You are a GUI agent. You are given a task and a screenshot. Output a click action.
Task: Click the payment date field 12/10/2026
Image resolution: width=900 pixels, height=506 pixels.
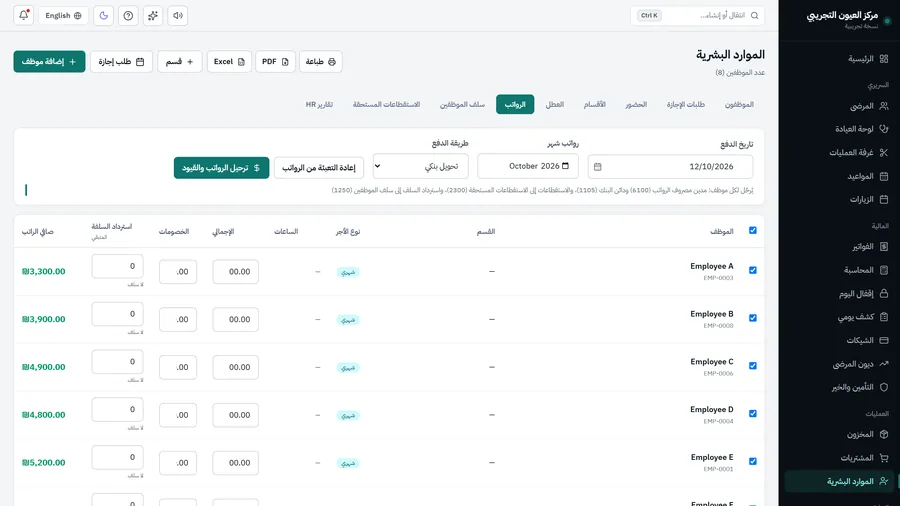point(670,166)
